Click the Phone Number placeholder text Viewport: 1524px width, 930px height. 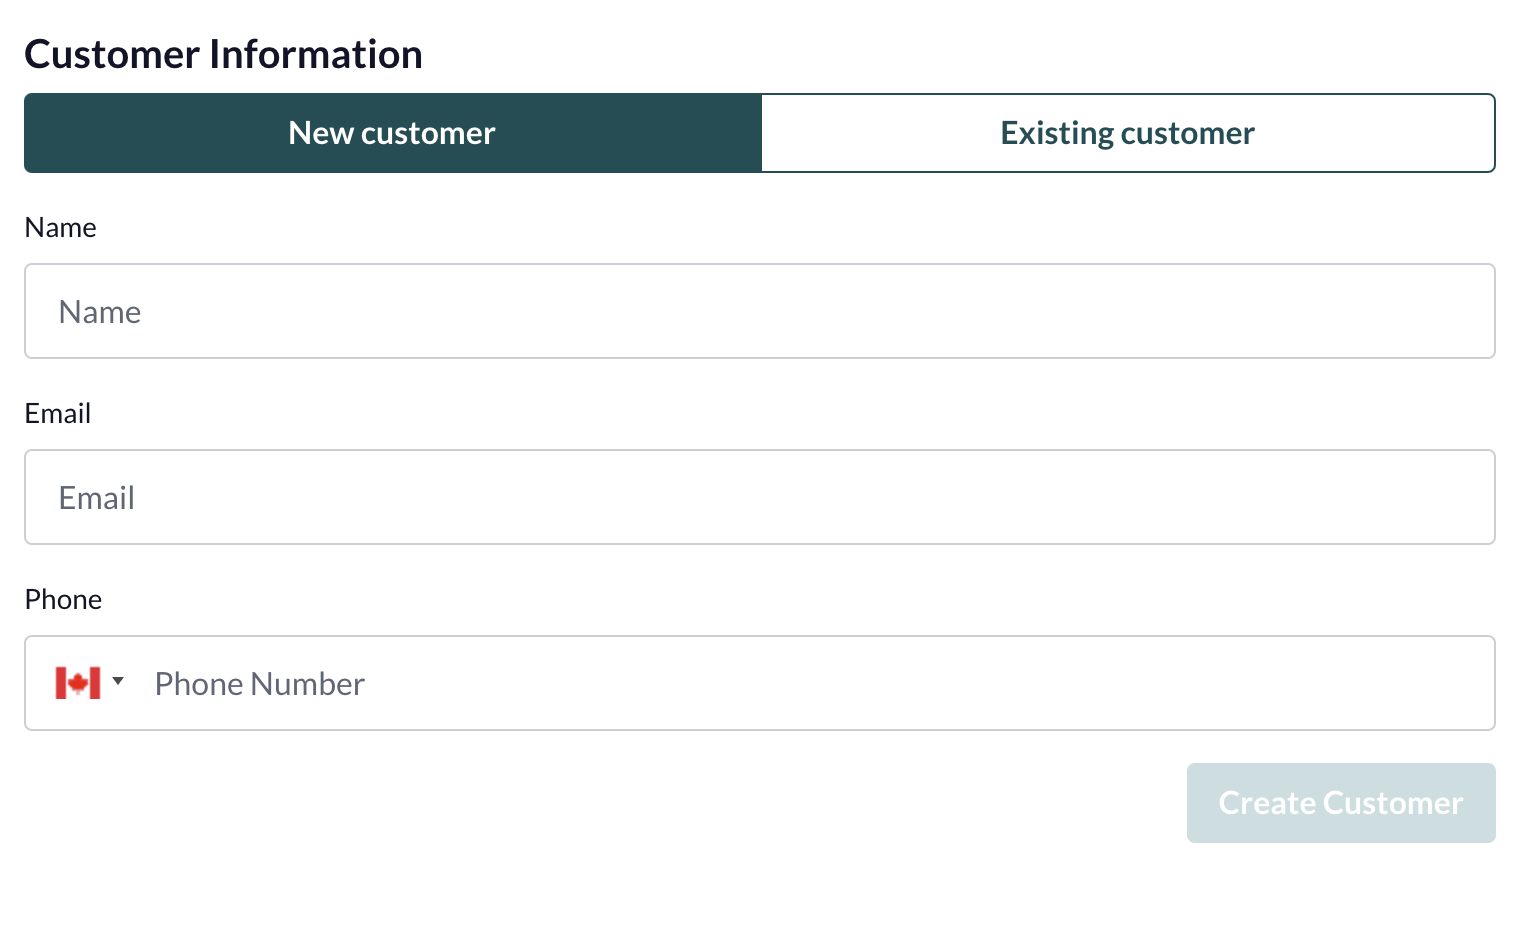tap(260, 684)
